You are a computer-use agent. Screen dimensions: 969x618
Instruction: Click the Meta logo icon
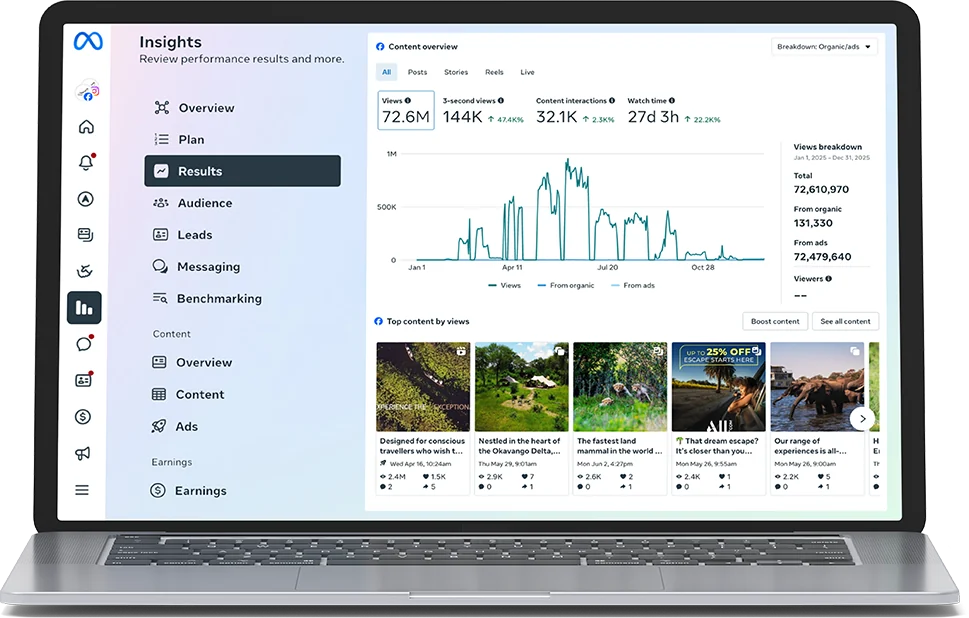point(88,41)
